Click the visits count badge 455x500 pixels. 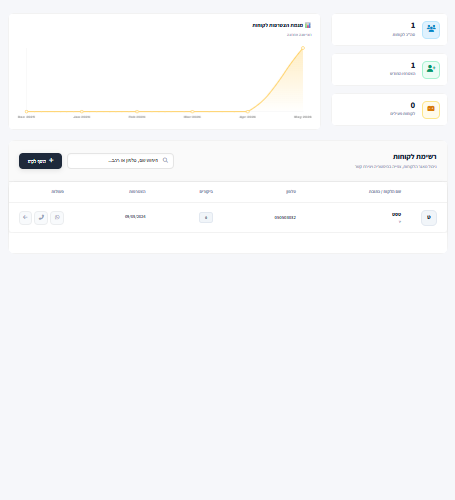206,218
